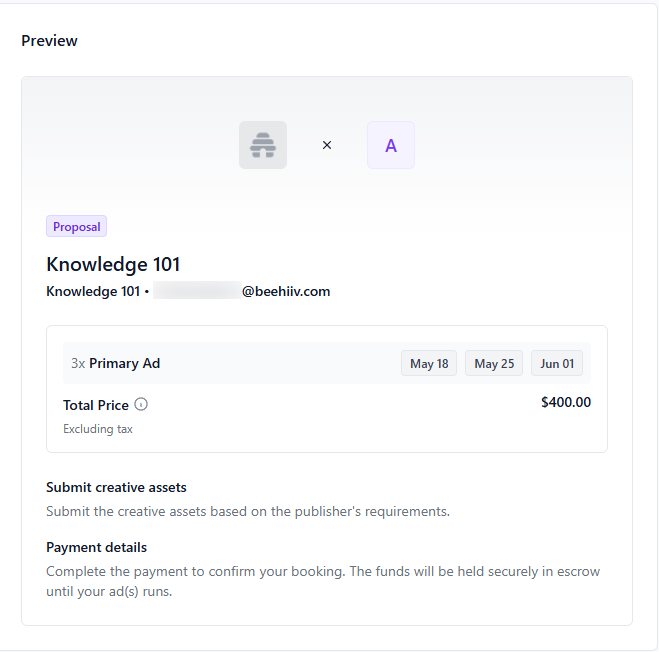Select the Jun 01 date chip
Image resolution: width=659 pixels, height=652 pixels.
coord(557,363)
